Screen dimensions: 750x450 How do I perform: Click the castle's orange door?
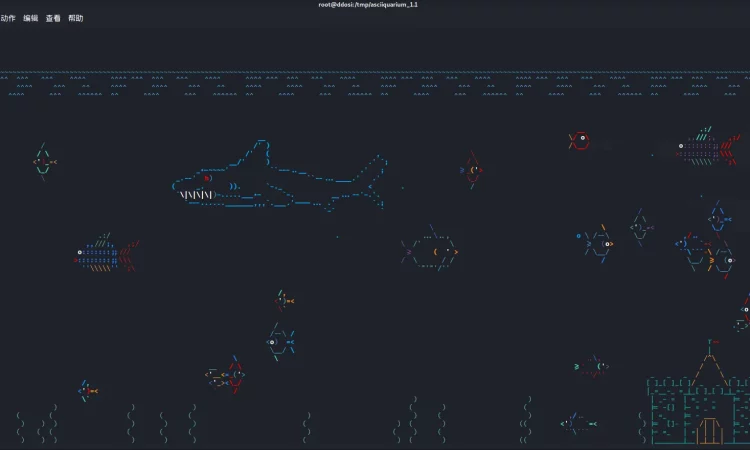[x=709, y=430]
